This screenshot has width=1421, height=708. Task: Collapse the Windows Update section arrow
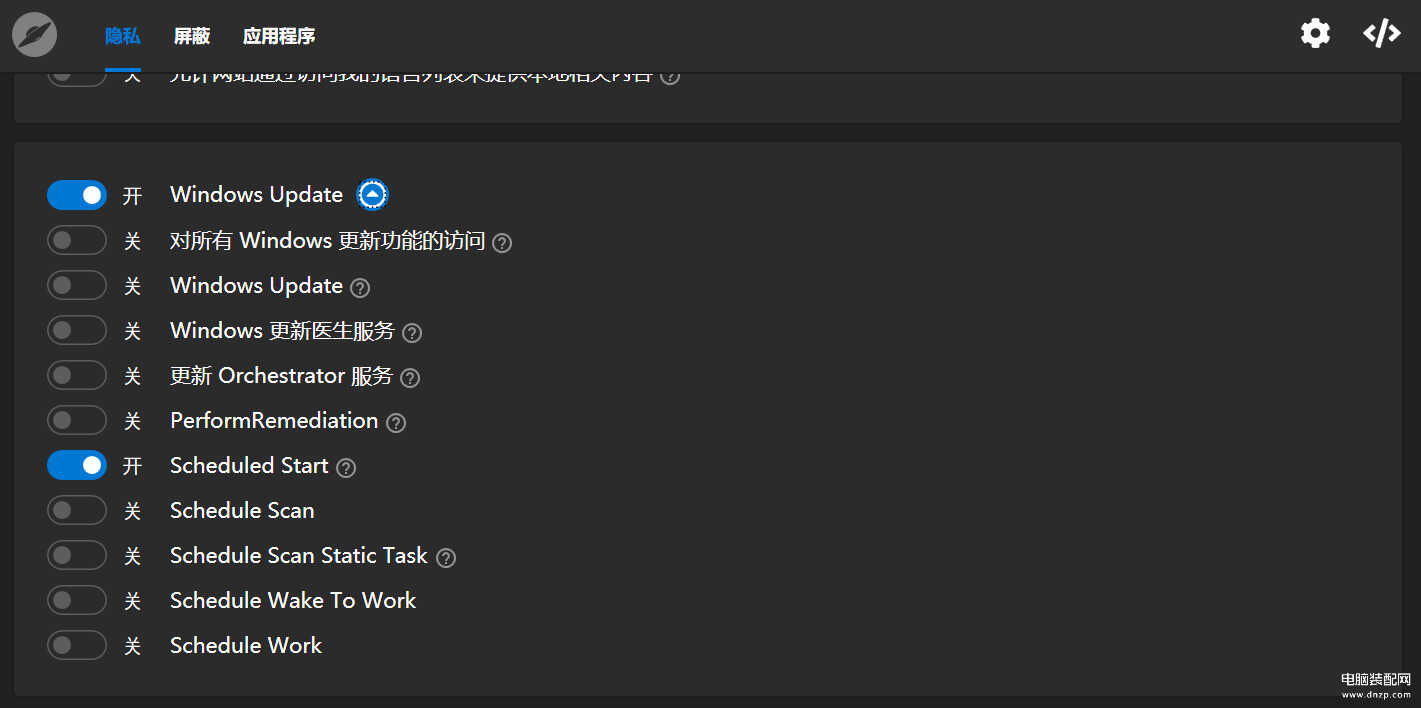pyautogui.click(x=373, y=195)
